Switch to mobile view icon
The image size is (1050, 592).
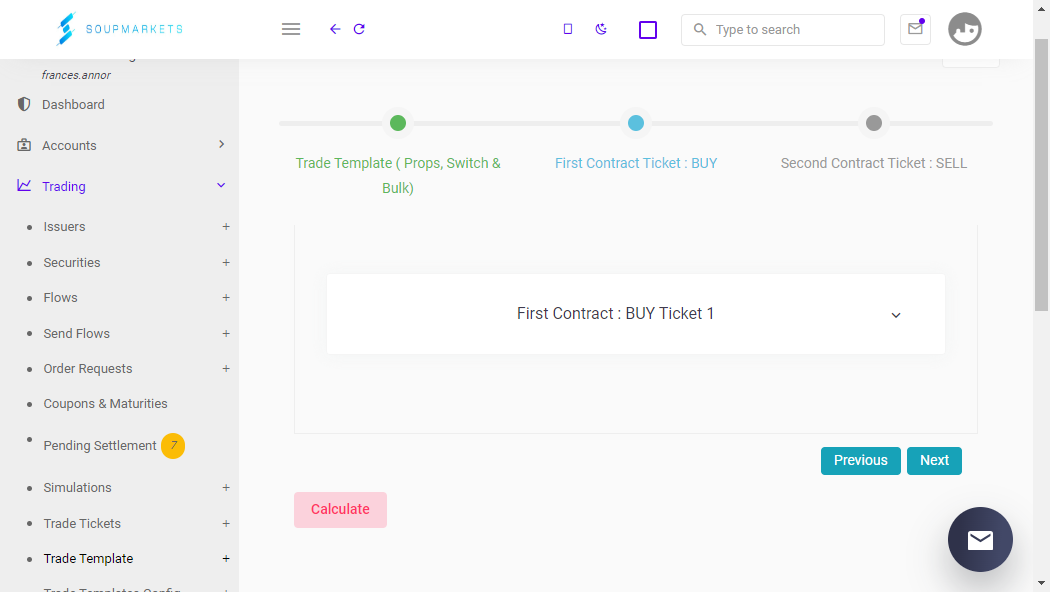coord(568,29)
